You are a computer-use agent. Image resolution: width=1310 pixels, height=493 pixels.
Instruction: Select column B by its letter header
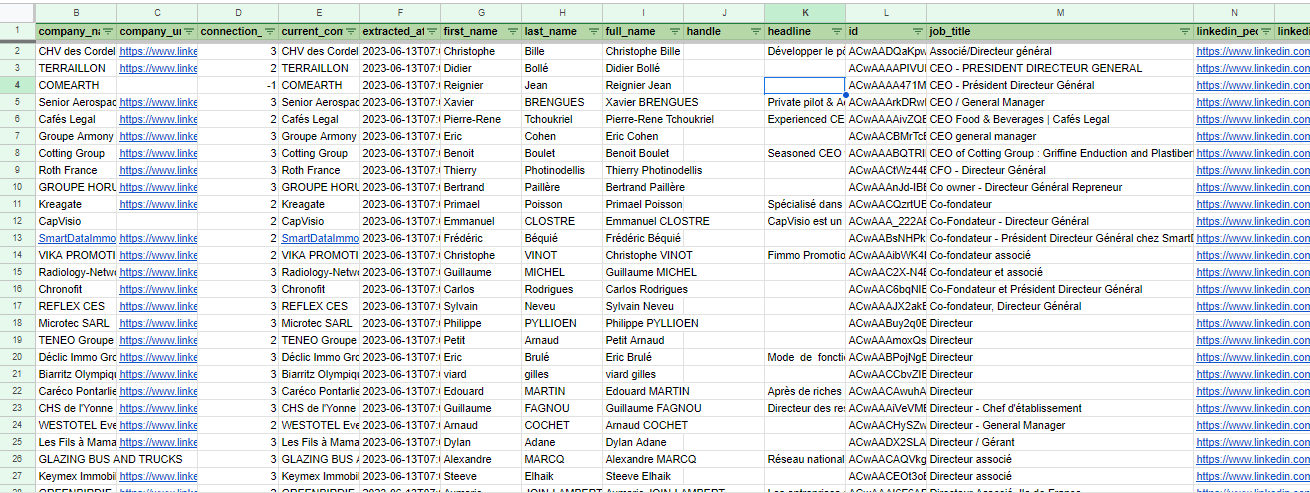(x=76, y=11)
